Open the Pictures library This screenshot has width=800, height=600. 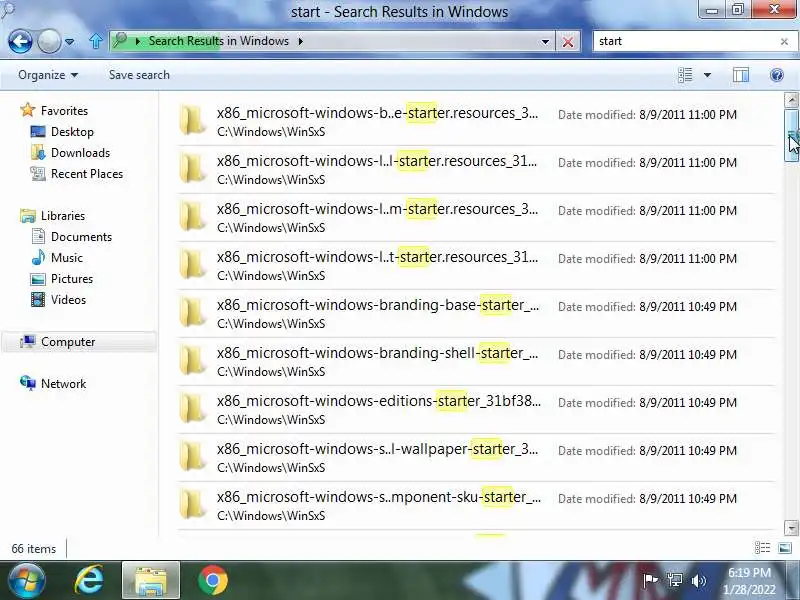pyautogui.click(x=71, y=279)
